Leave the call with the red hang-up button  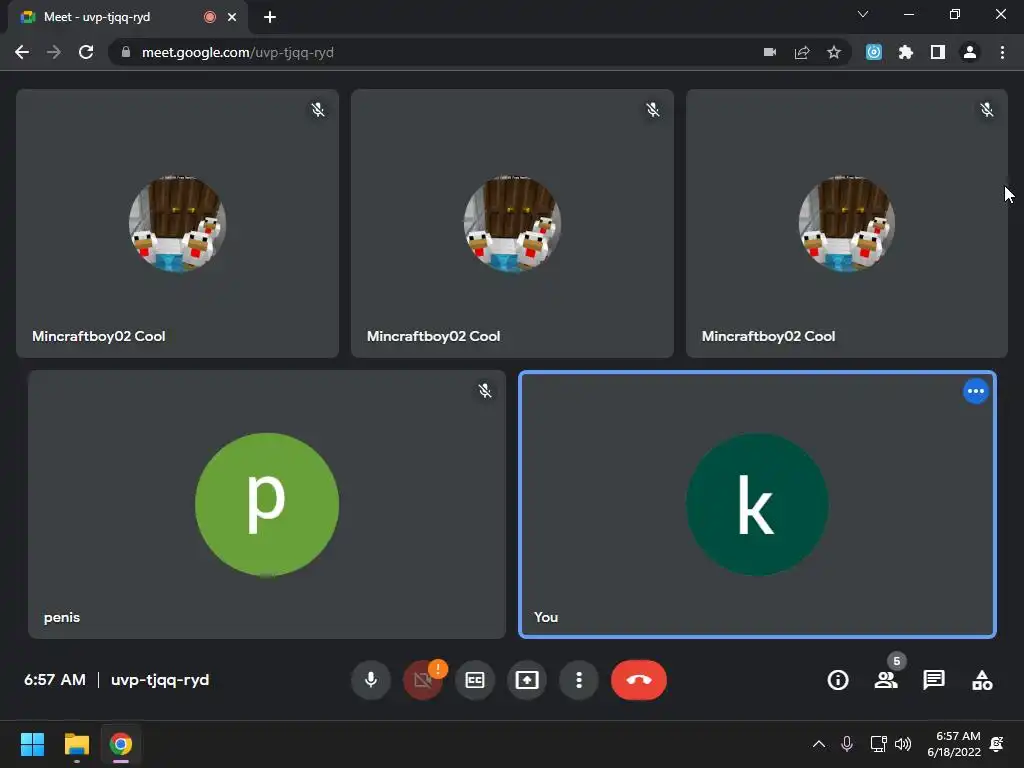tap(639, 680)
